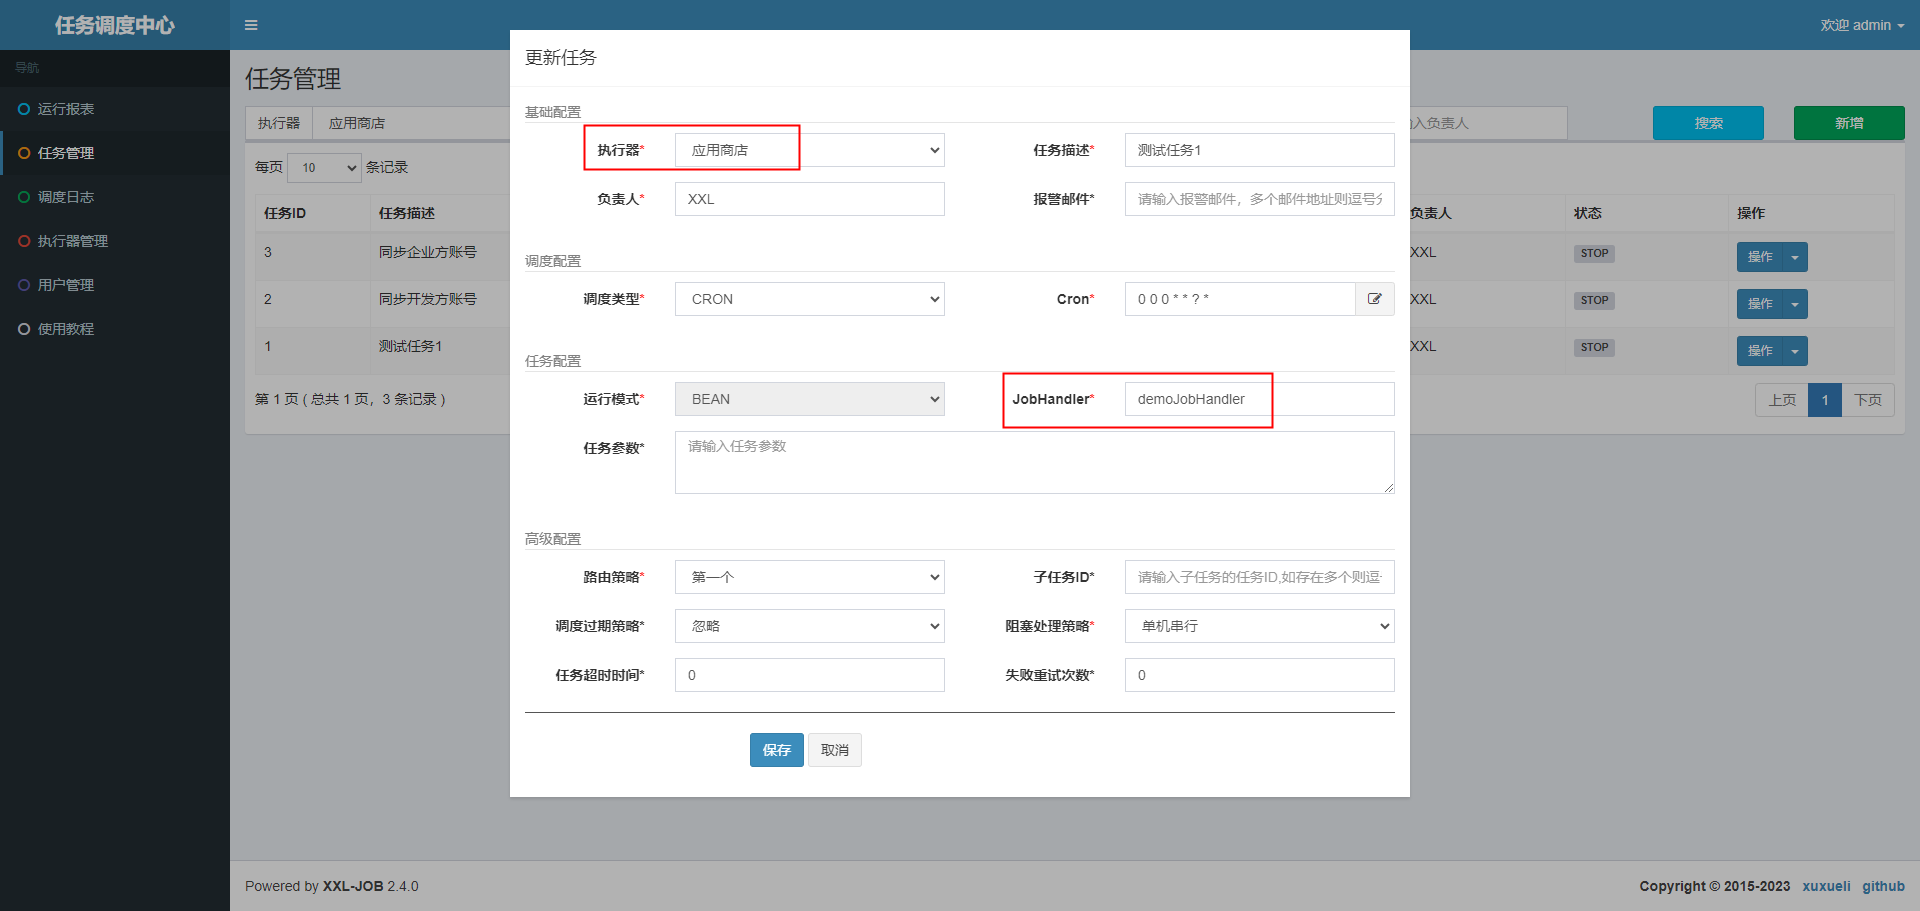Open the 阻塞处理策略 dropdown showing 单机串行
The width and height of the screenshot is (1920, 911).
1260,626
